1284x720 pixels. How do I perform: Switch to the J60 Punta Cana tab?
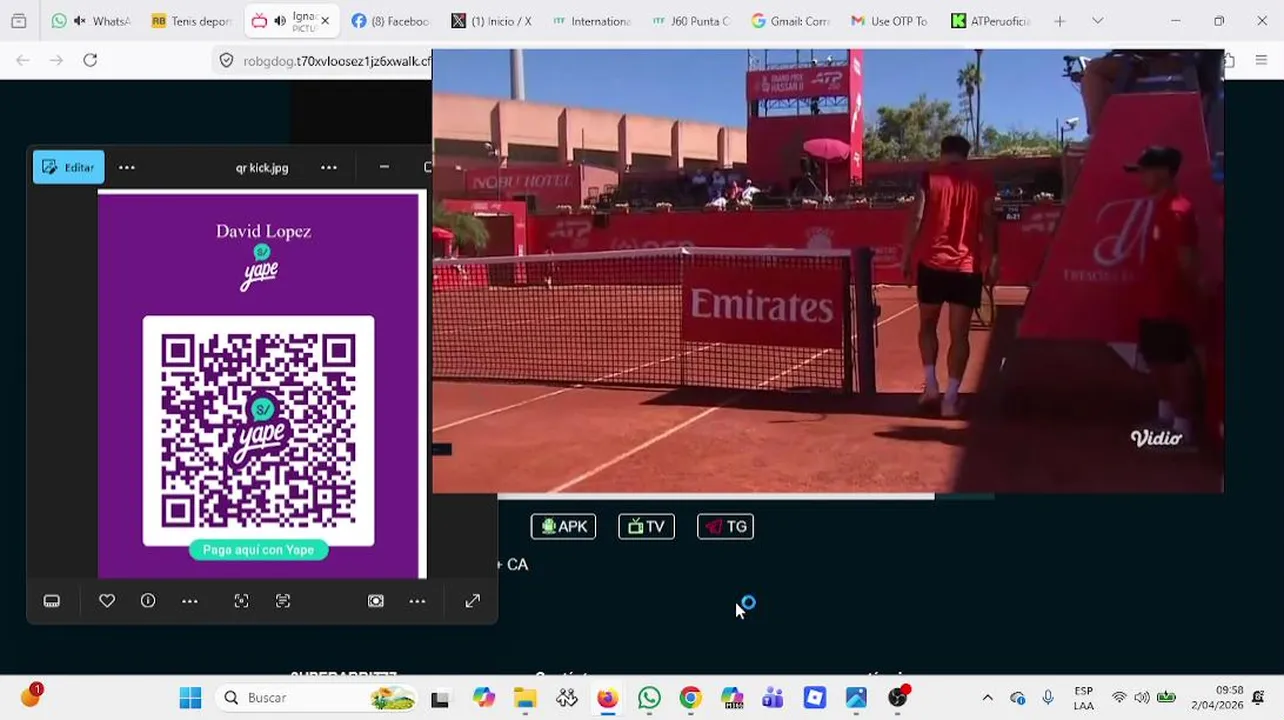tap(690, 21)
